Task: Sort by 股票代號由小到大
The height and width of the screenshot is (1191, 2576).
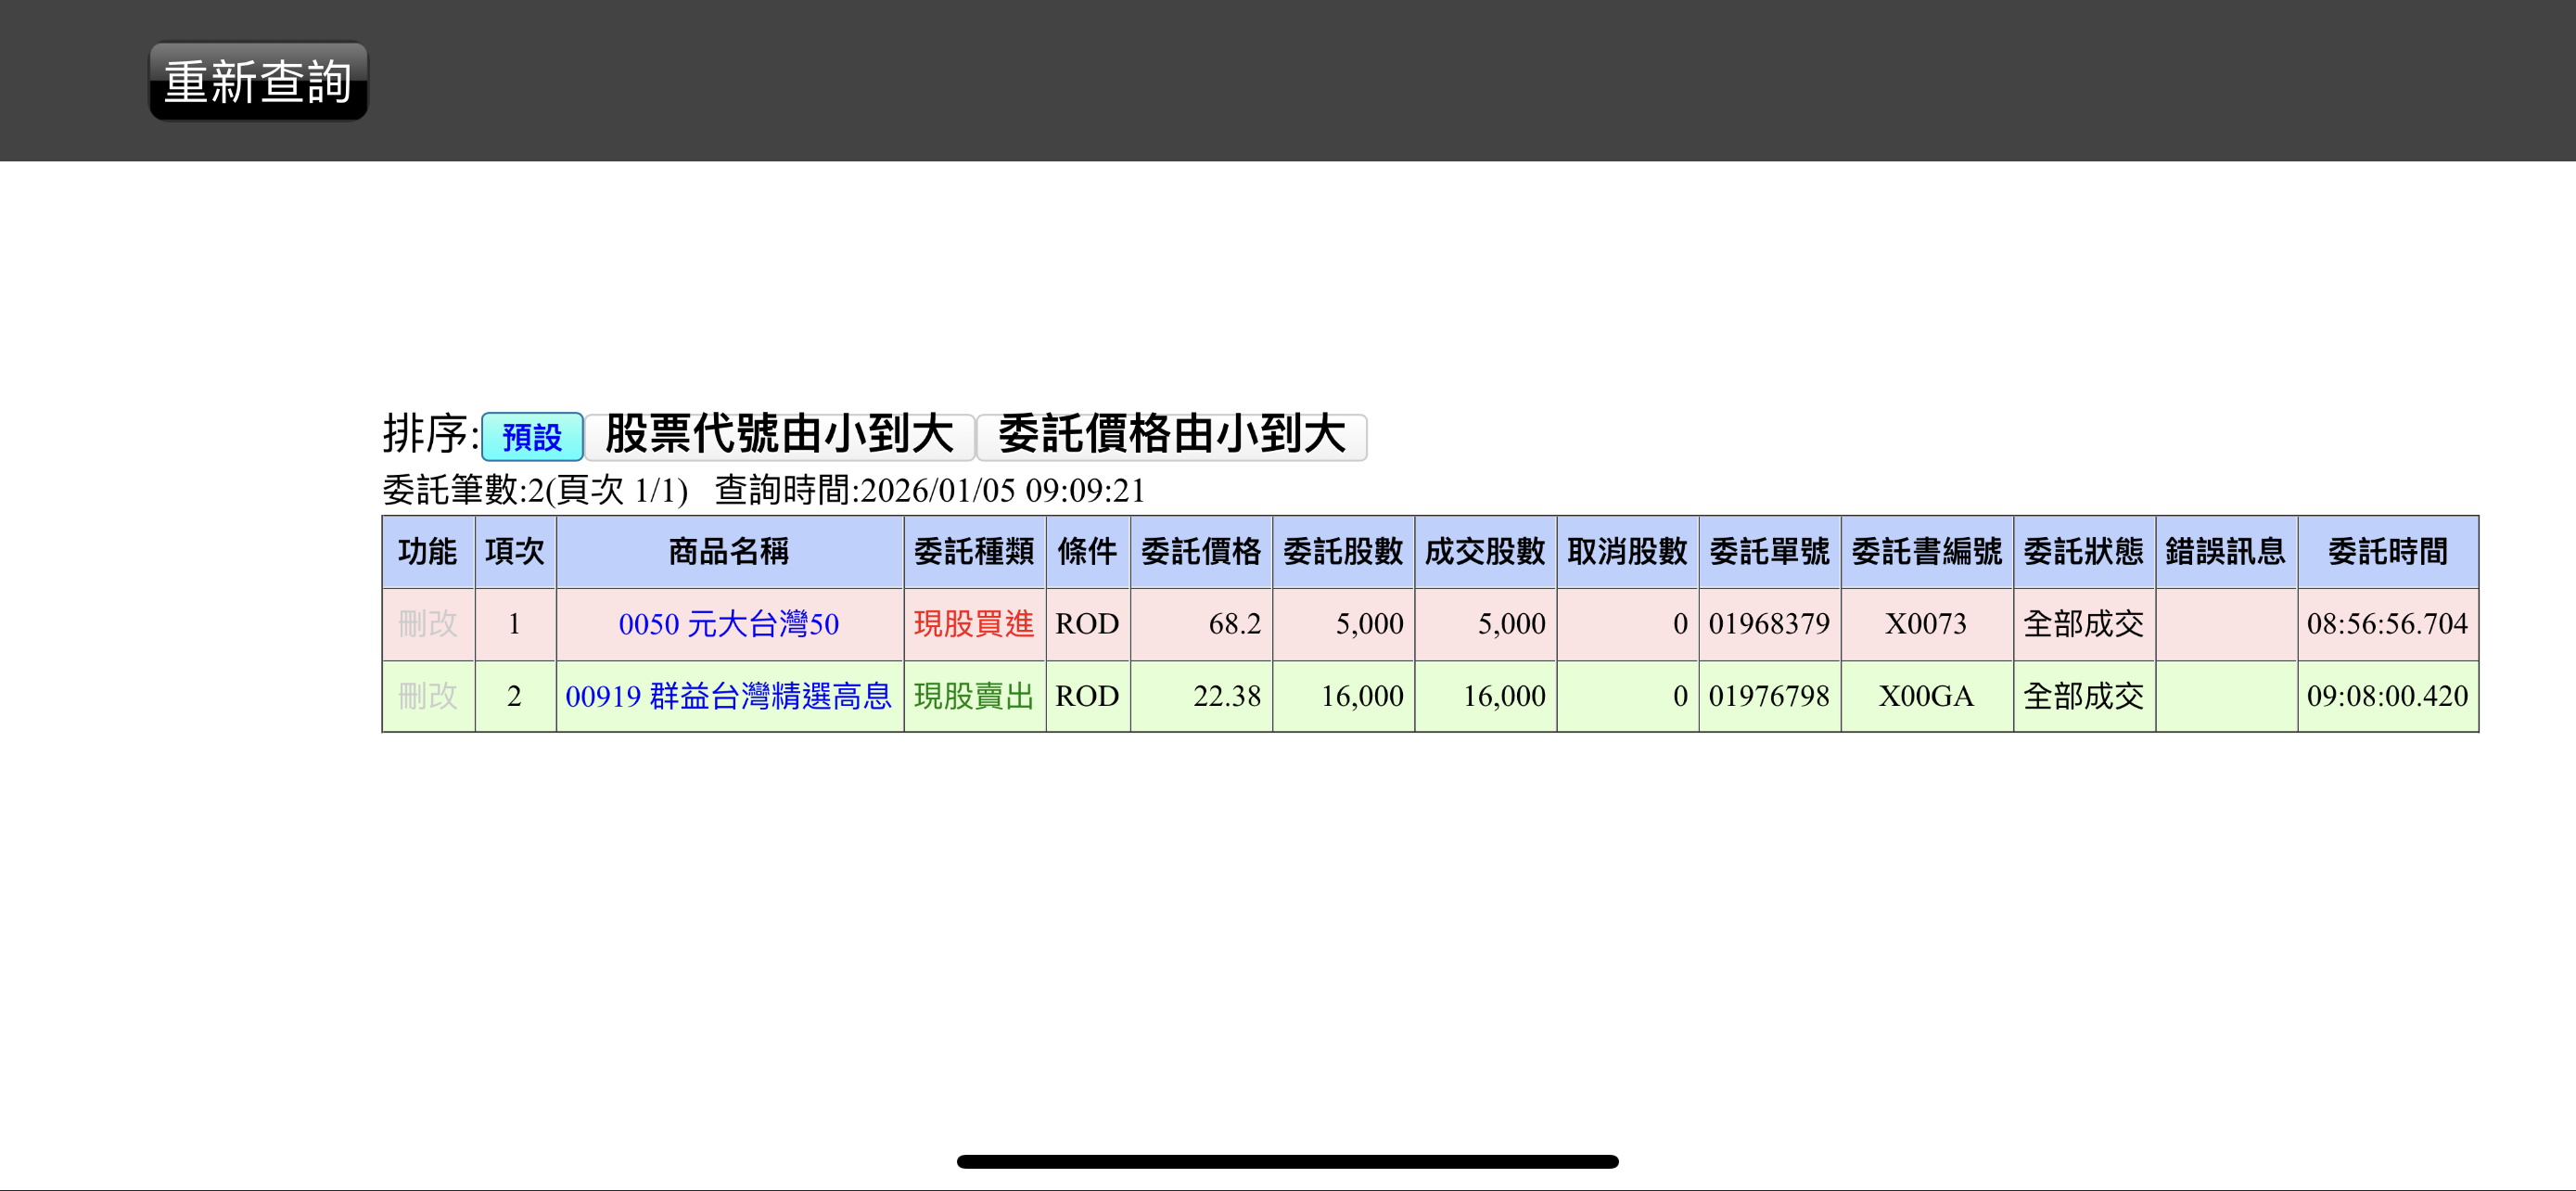Action: [779, 435]
